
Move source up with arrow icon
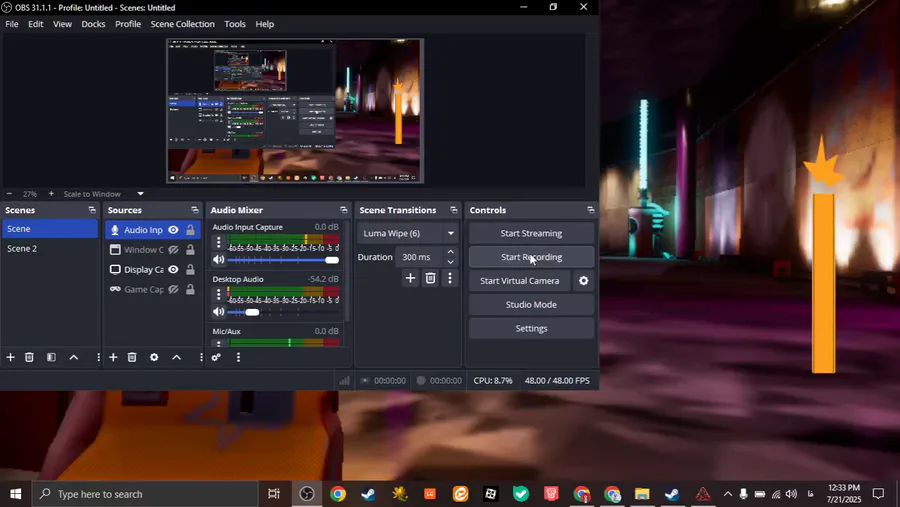[x=176, y=357]
